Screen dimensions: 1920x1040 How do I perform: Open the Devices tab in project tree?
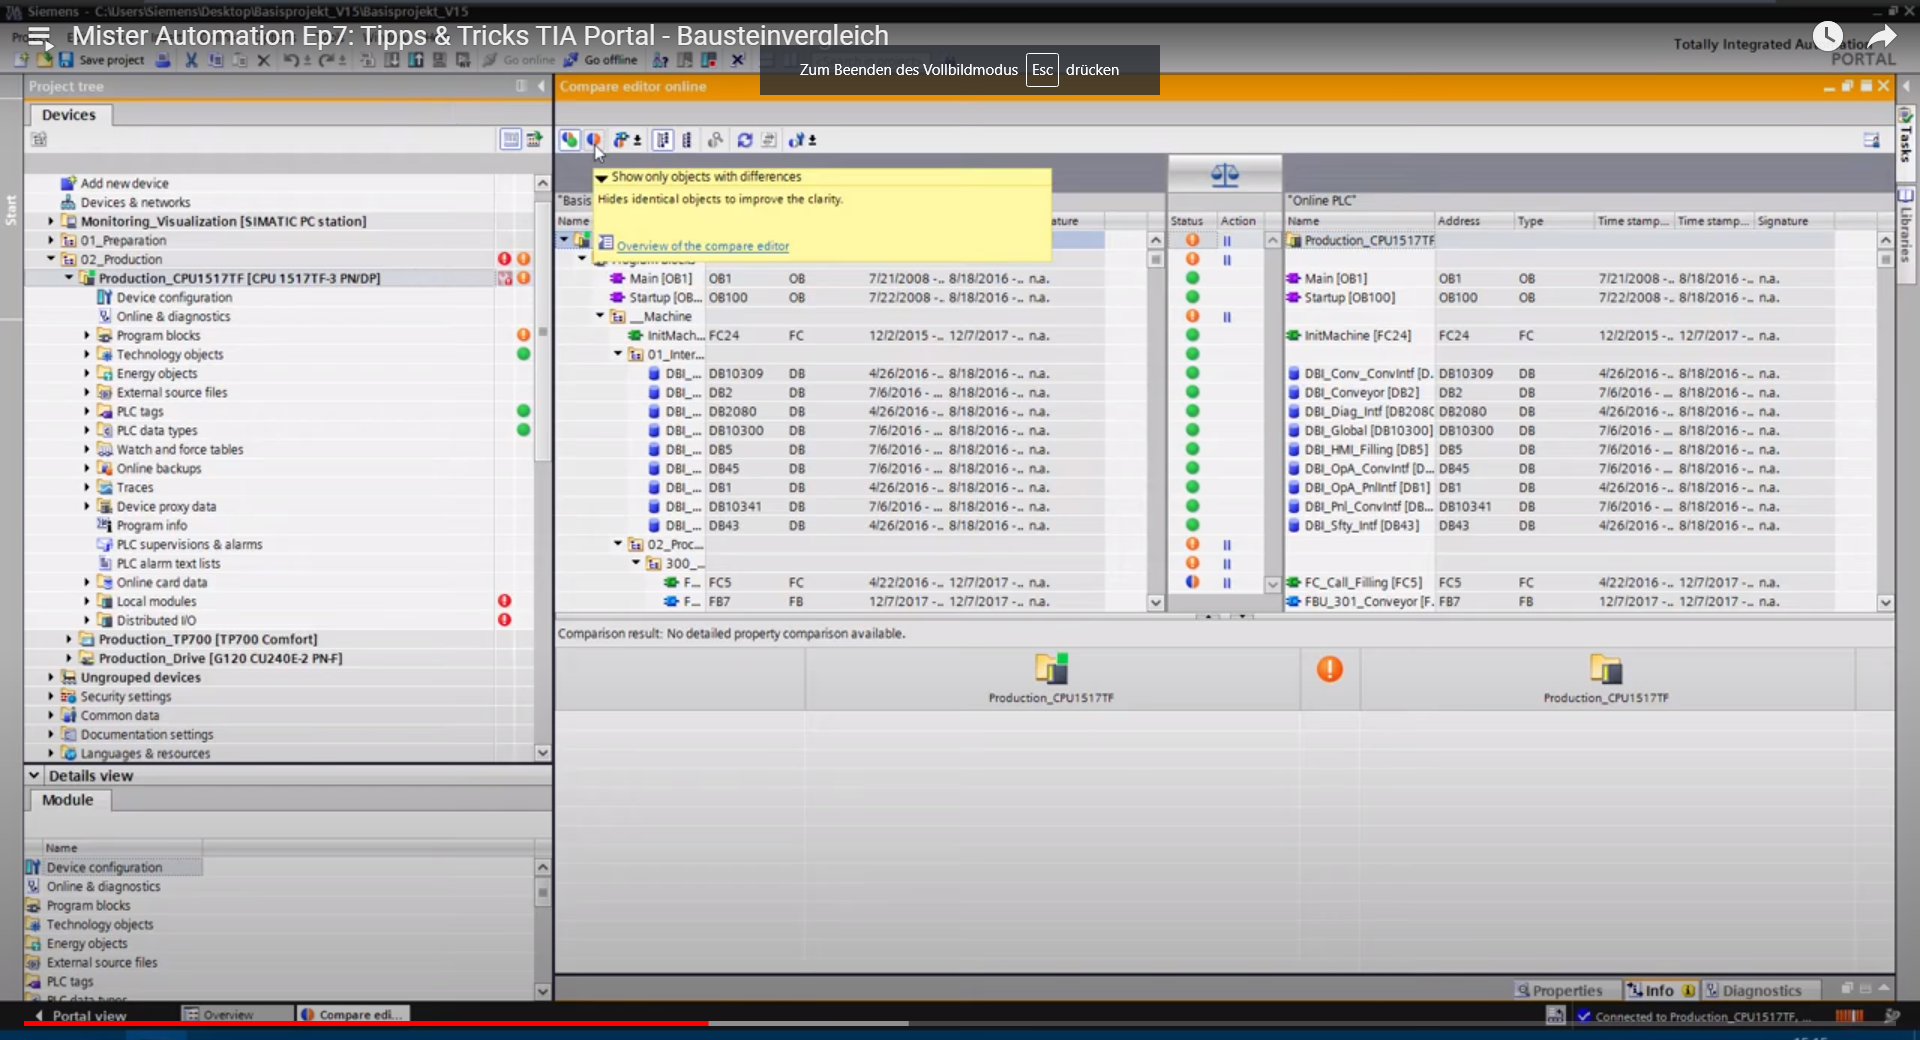[68, 115]
